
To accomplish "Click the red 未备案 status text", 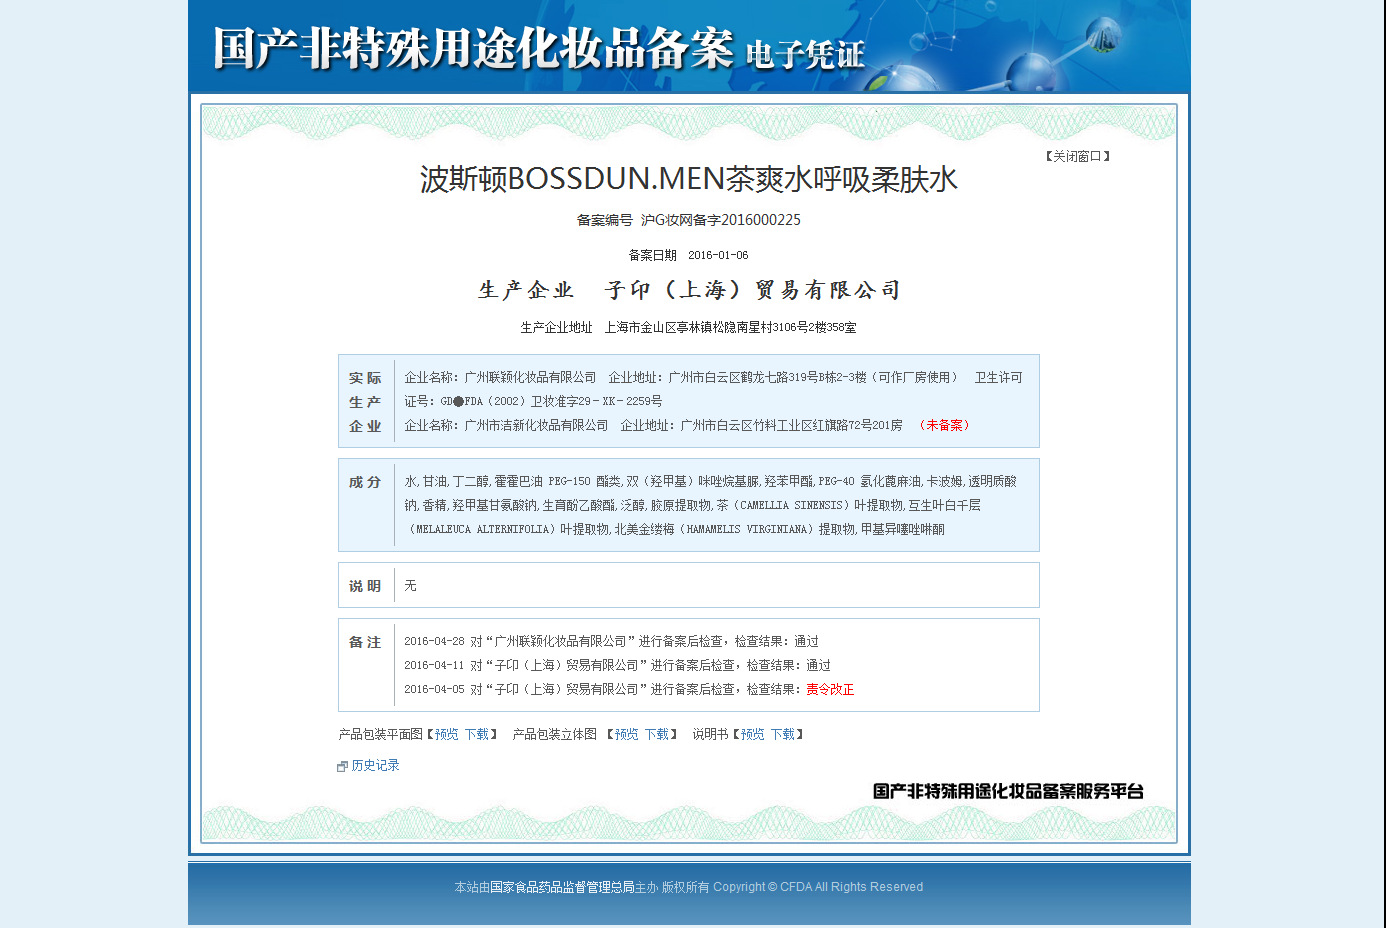I will point(944,425).
